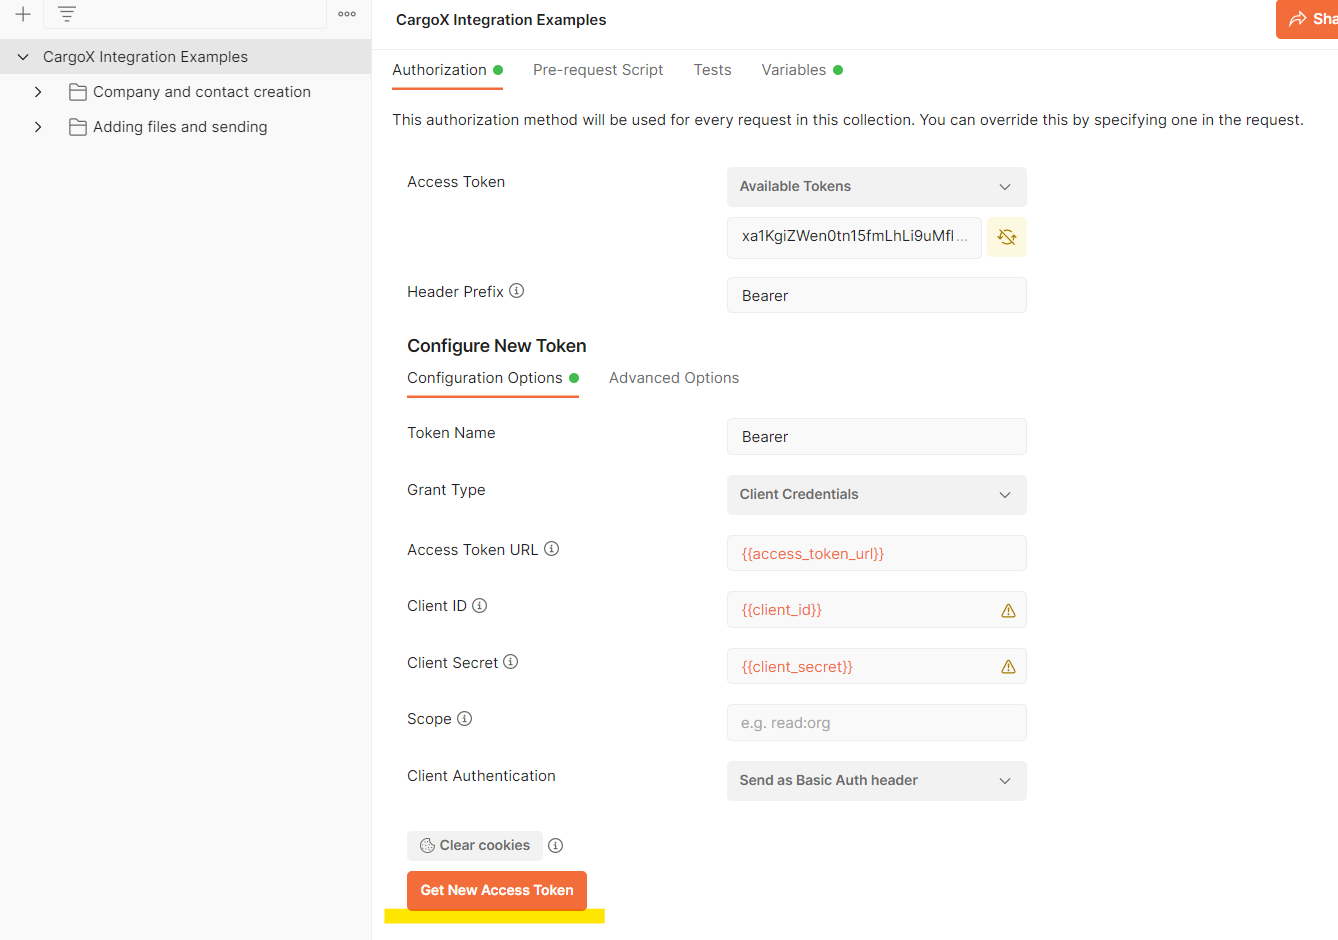Open the Available Tokens dropdown
1338x940 pixels.
(877, 187)
